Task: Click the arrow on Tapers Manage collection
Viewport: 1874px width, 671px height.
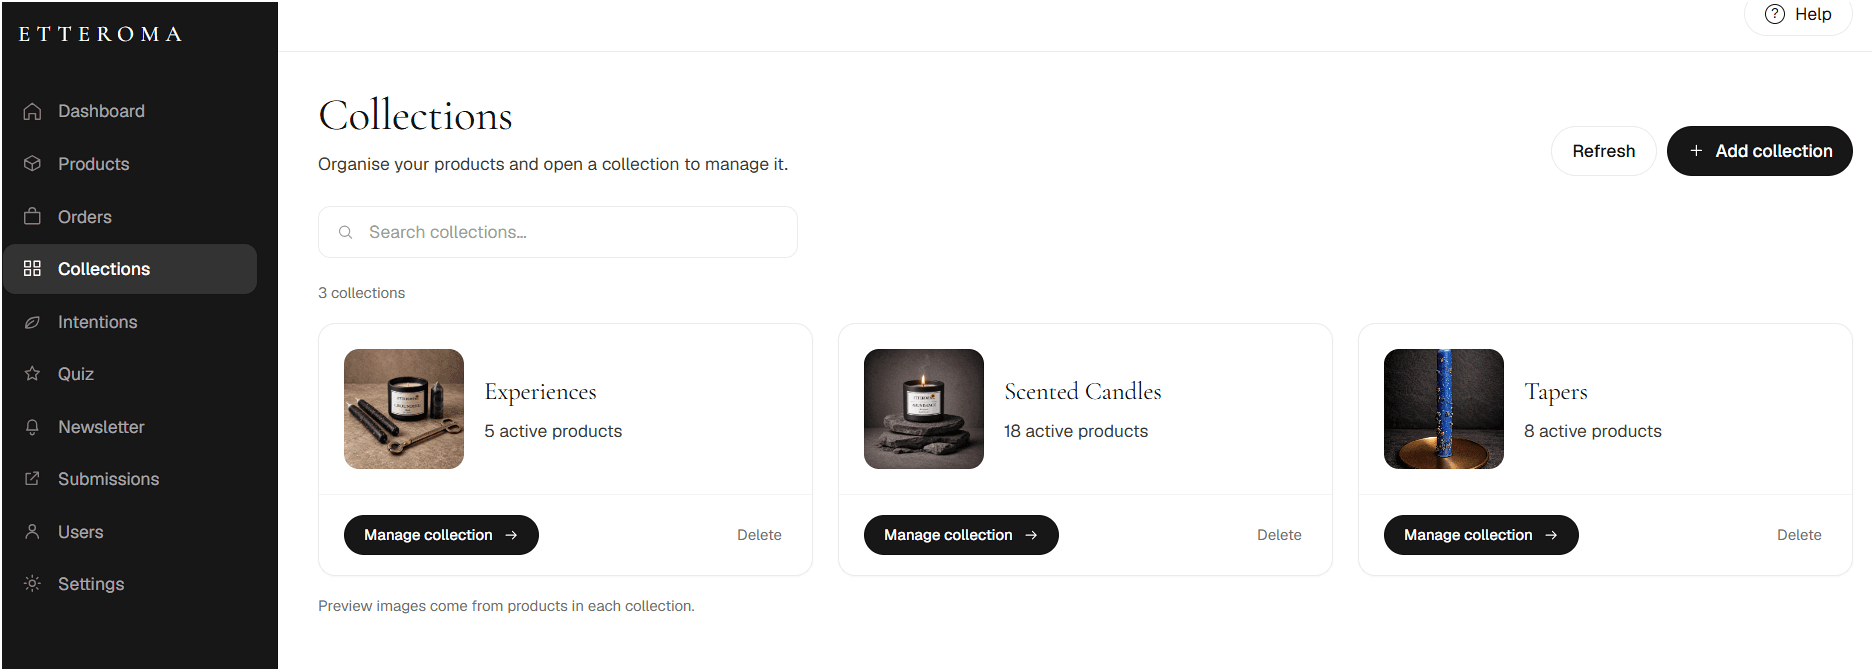Action: (1551, 535)
